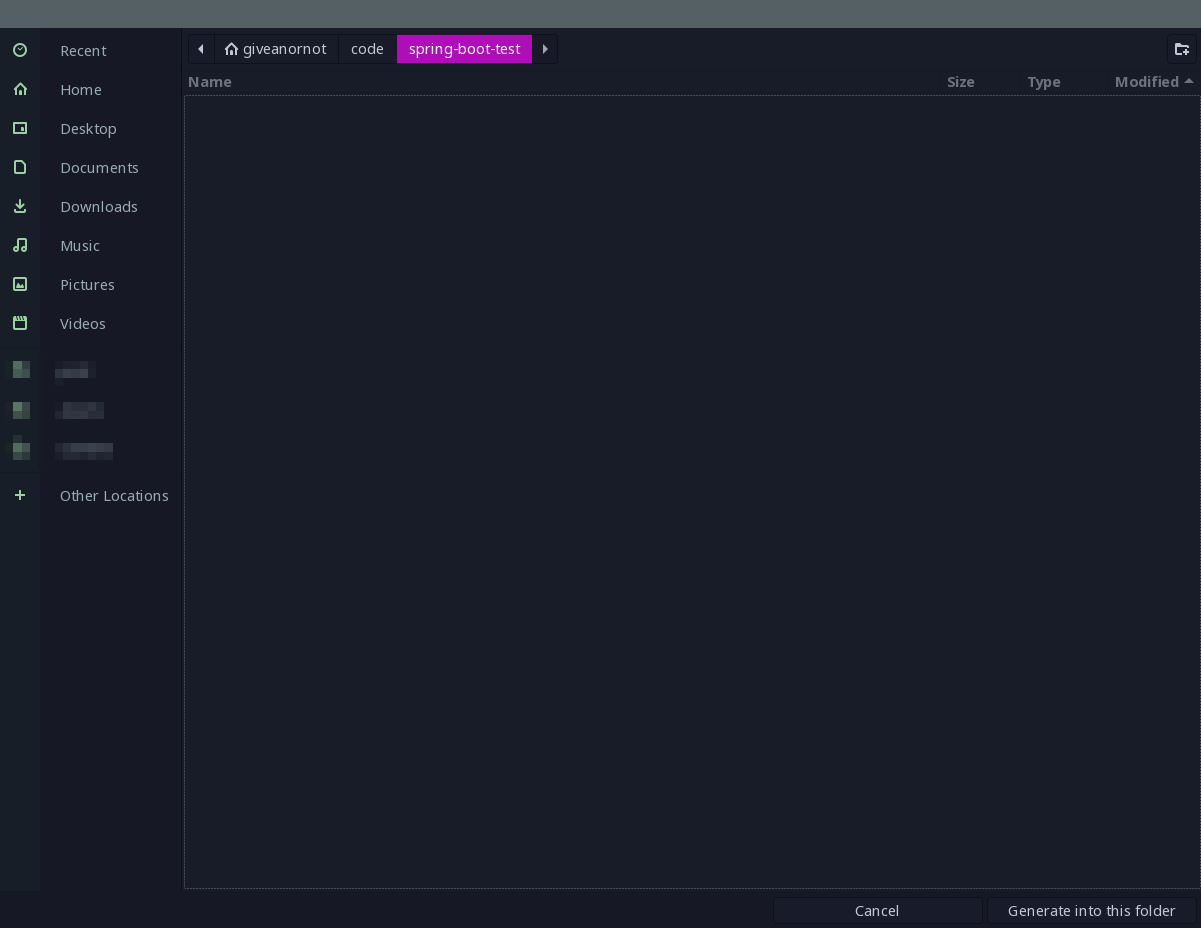Click the plus icon for Other Locations

pos(20,495)
